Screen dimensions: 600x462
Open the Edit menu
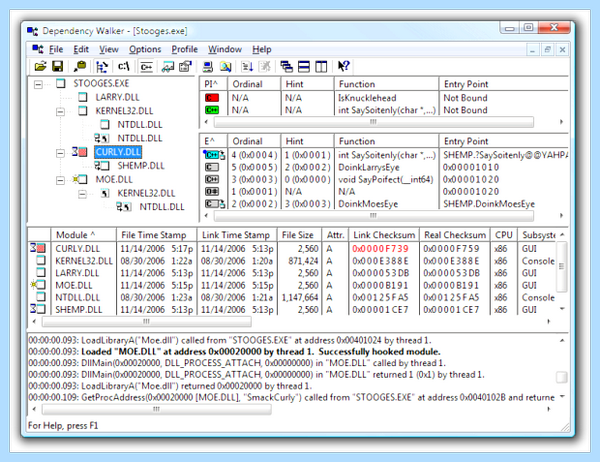(81, 49)
